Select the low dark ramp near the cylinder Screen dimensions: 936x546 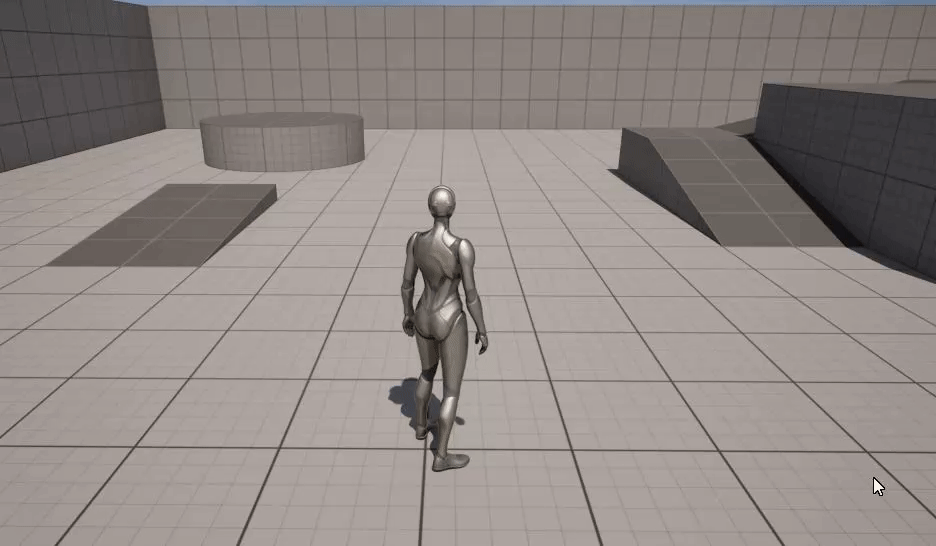click(163, 225)
